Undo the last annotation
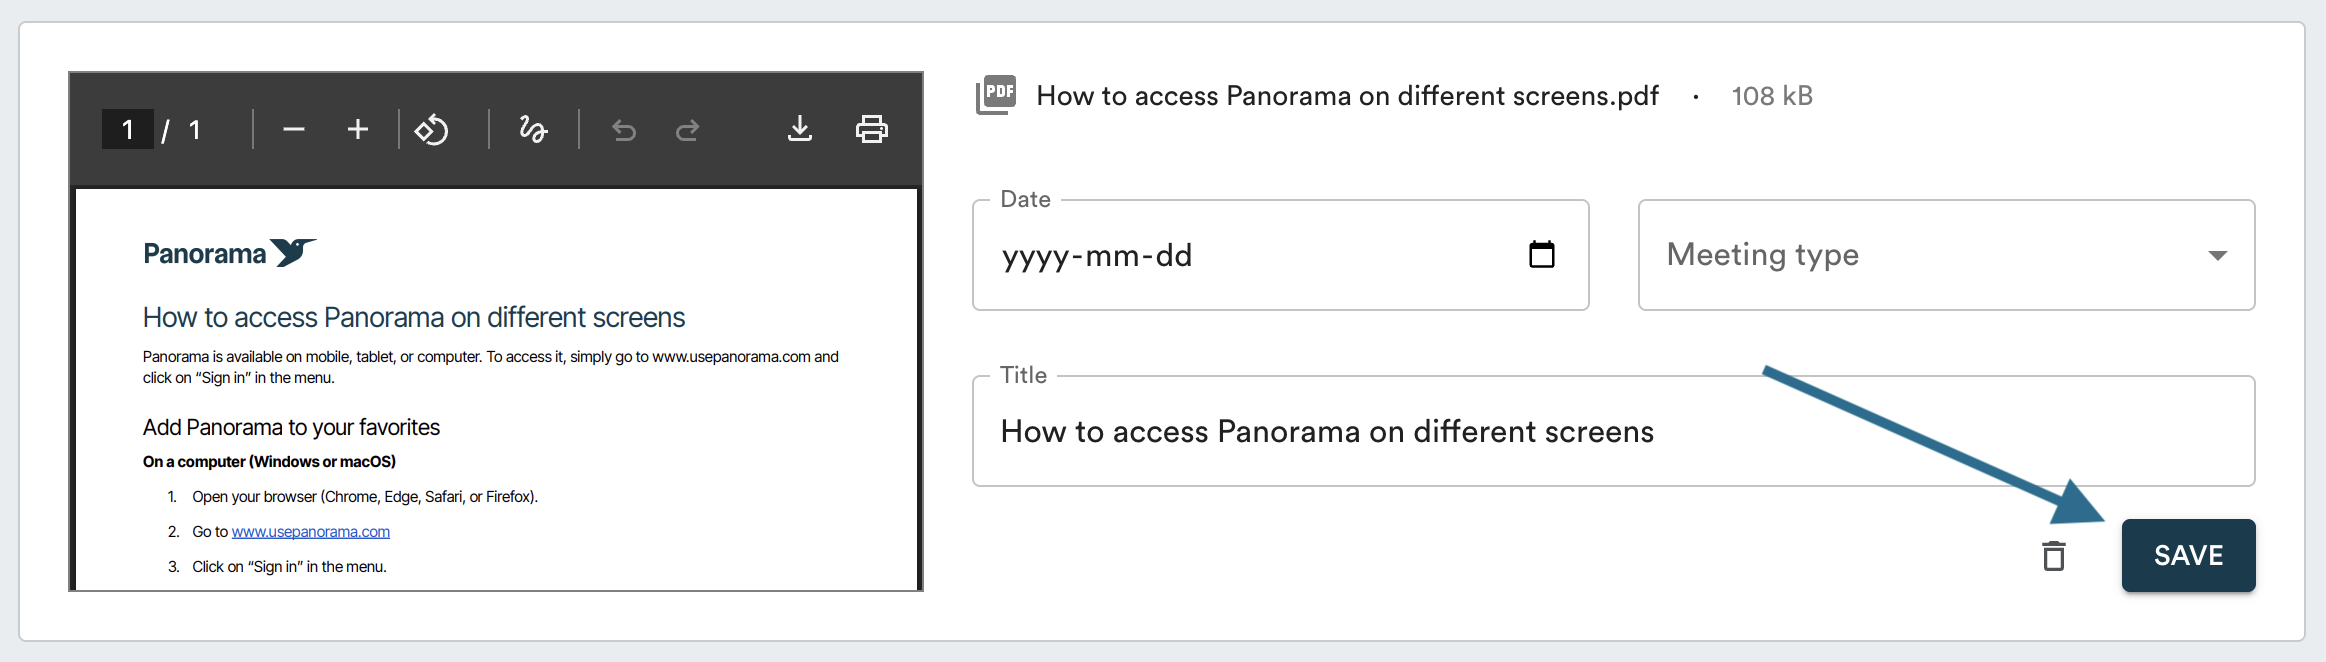 pyautogui.click(x=624, y=130)
